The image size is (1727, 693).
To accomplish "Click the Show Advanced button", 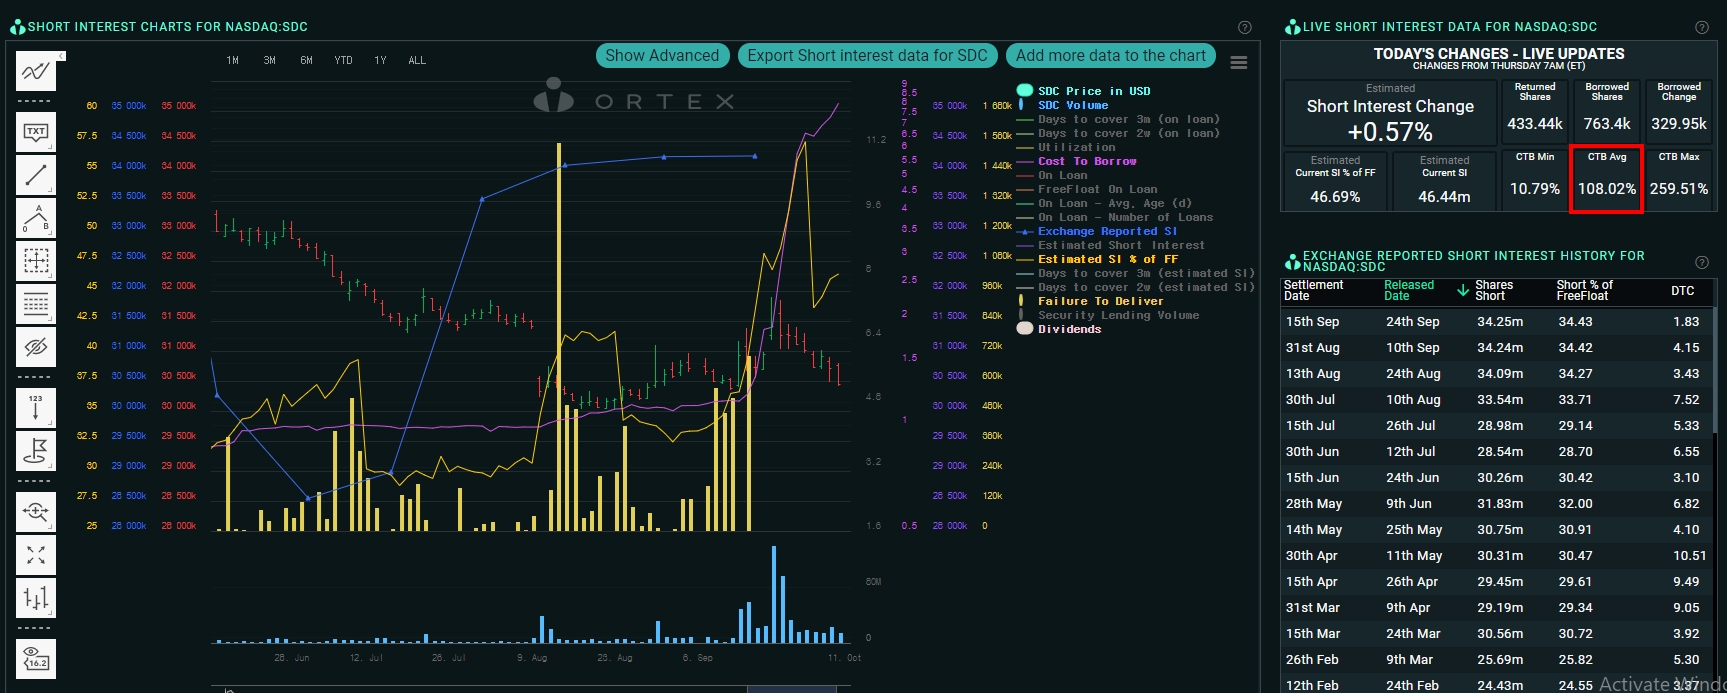I will (662, 56).
